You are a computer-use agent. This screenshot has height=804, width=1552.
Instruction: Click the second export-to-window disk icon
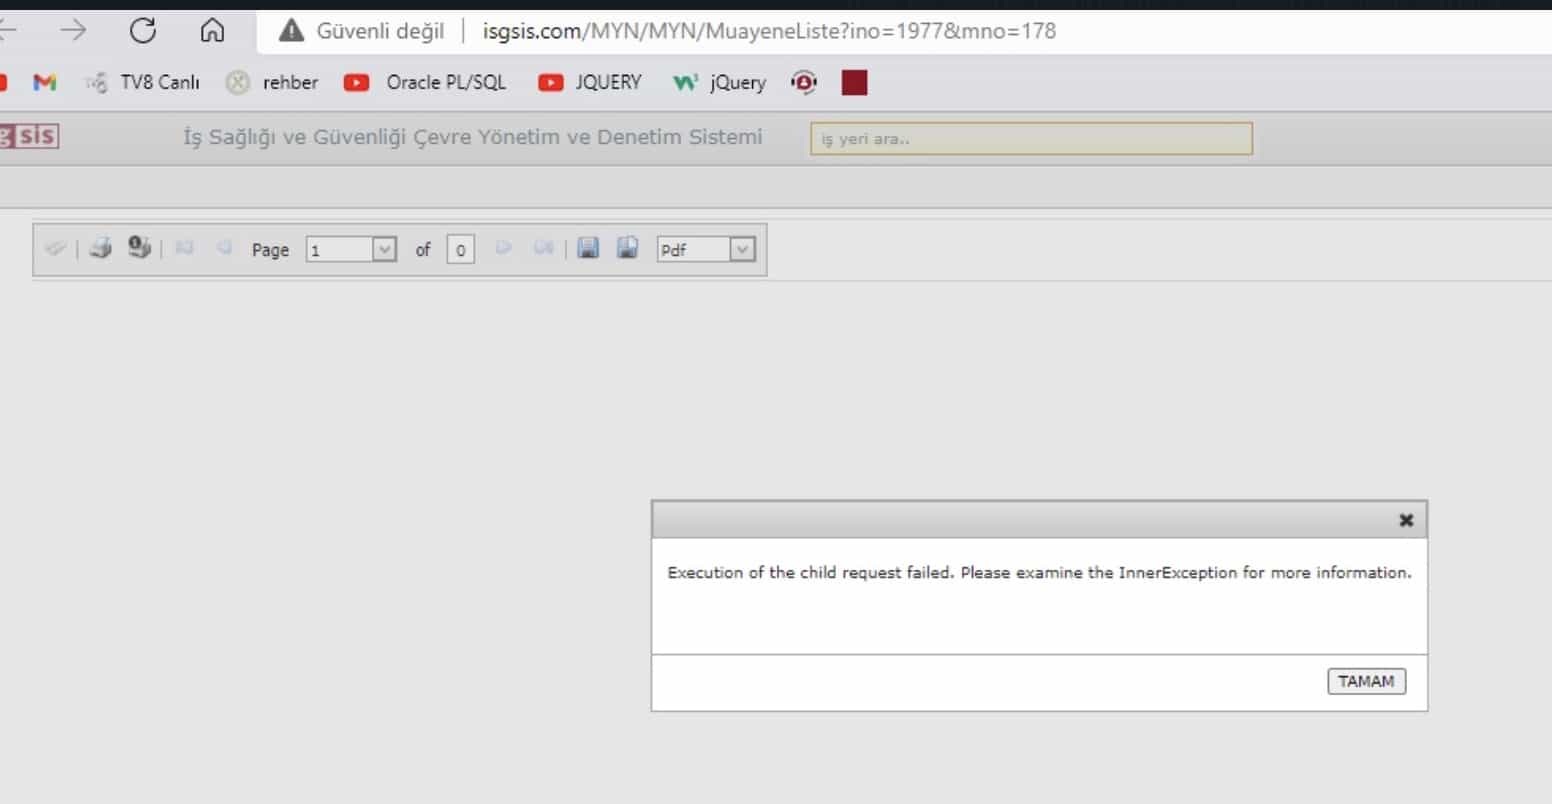click(627, 248)
